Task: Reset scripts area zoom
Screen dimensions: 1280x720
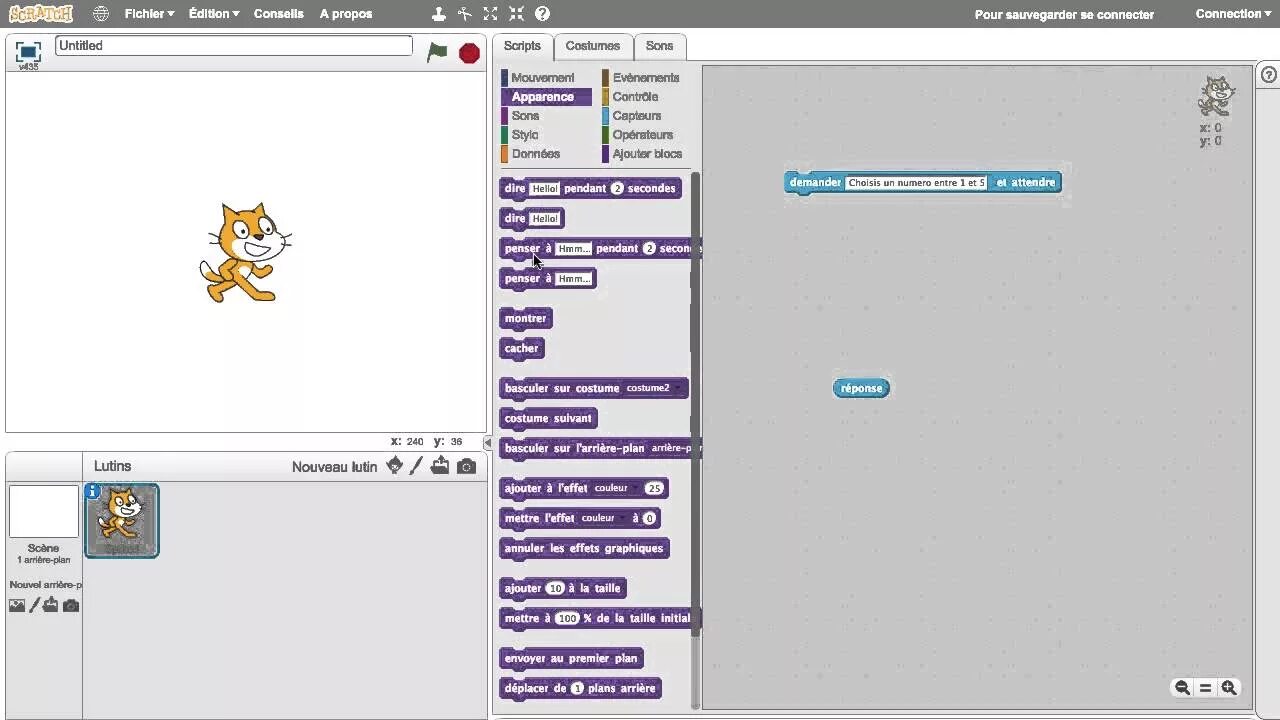Action: click(1205, 688)
